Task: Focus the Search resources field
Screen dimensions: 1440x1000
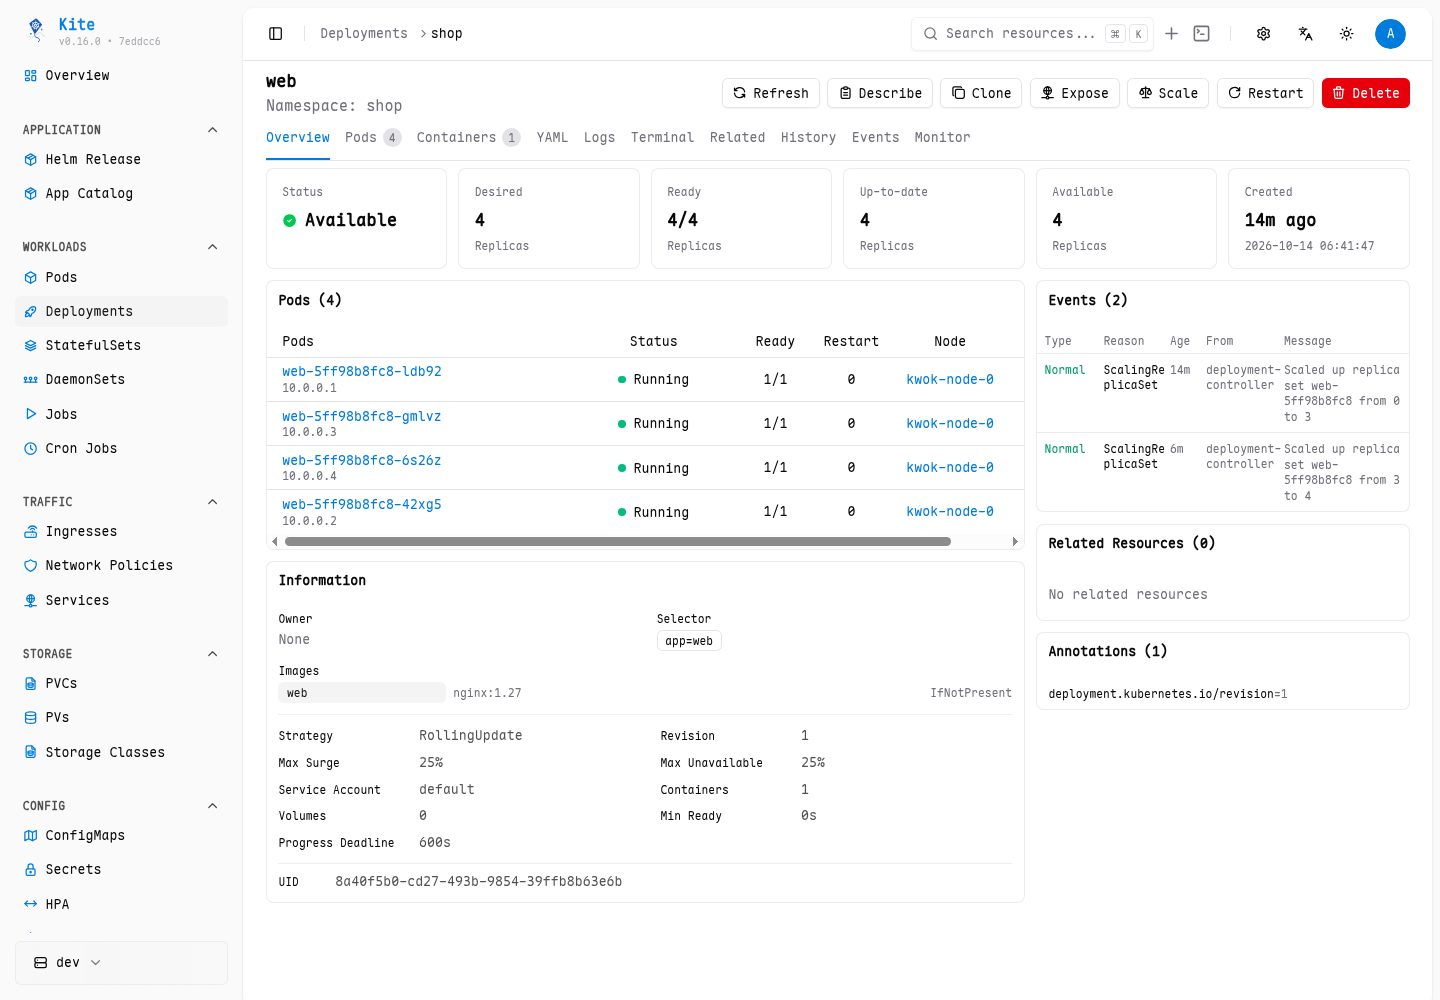Action: (x=1032, y=34)
